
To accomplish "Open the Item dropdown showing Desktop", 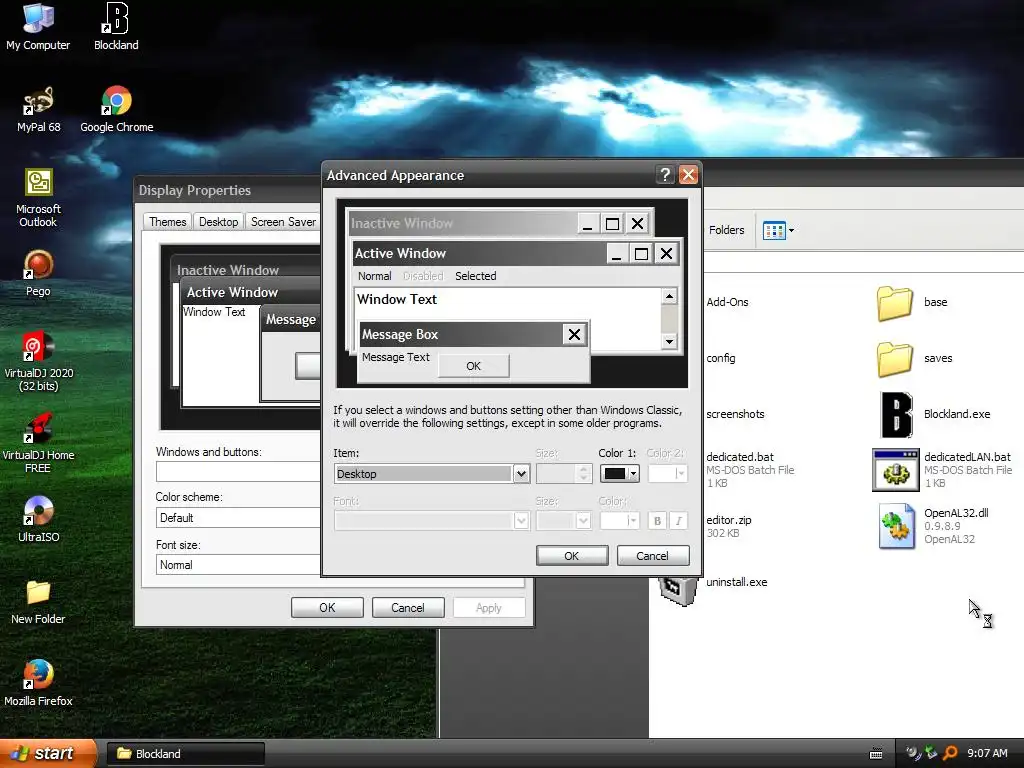I will coord(431,473).
